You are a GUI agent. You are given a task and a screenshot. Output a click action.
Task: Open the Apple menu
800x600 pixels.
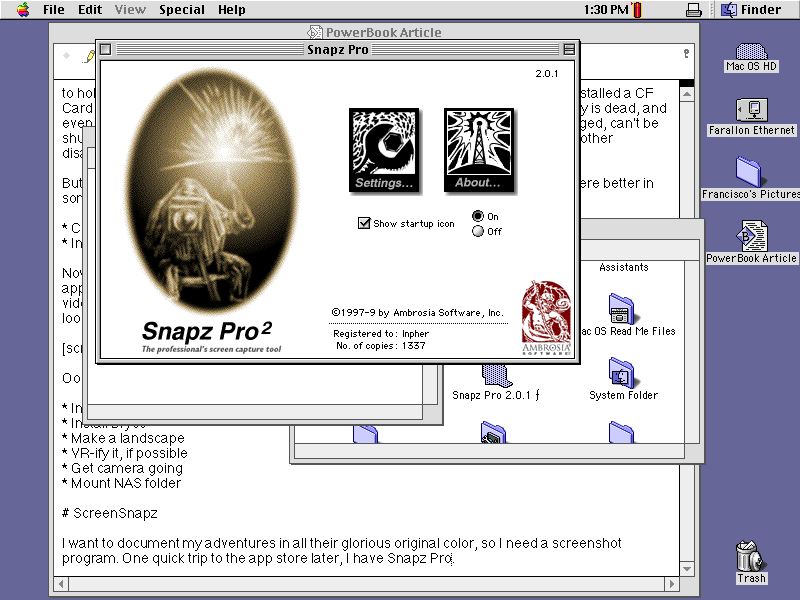point(22,10)
